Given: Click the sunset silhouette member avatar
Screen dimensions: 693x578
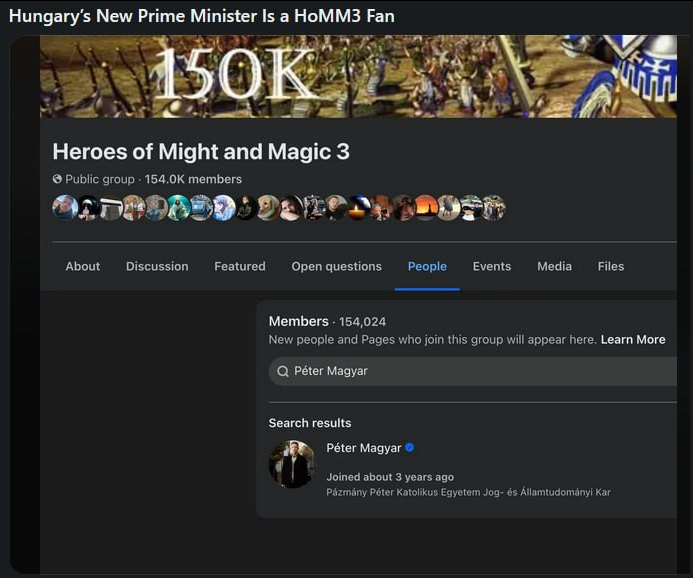Looking at the screenshot, I should 426,208.
